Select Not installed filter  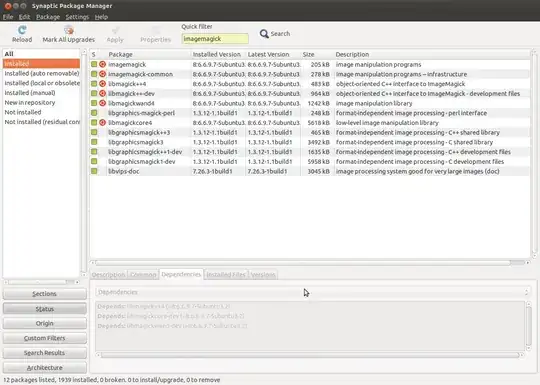pos(41,112)
